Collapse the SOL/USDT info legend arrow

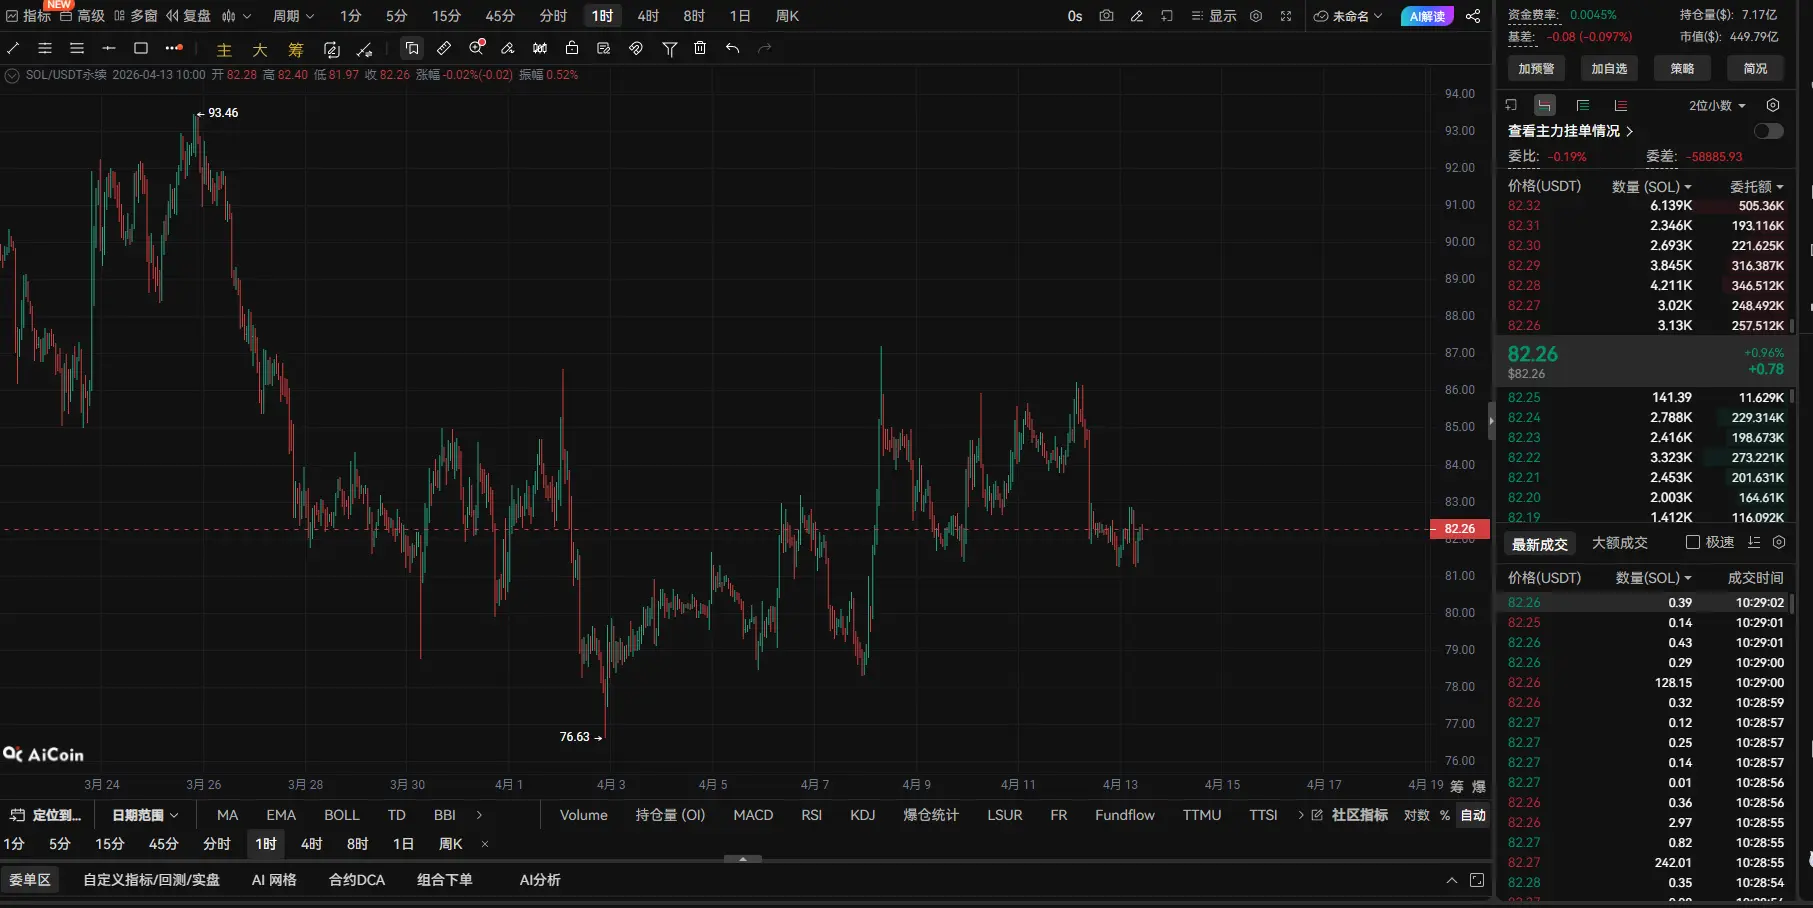click(x=12, y=75)
